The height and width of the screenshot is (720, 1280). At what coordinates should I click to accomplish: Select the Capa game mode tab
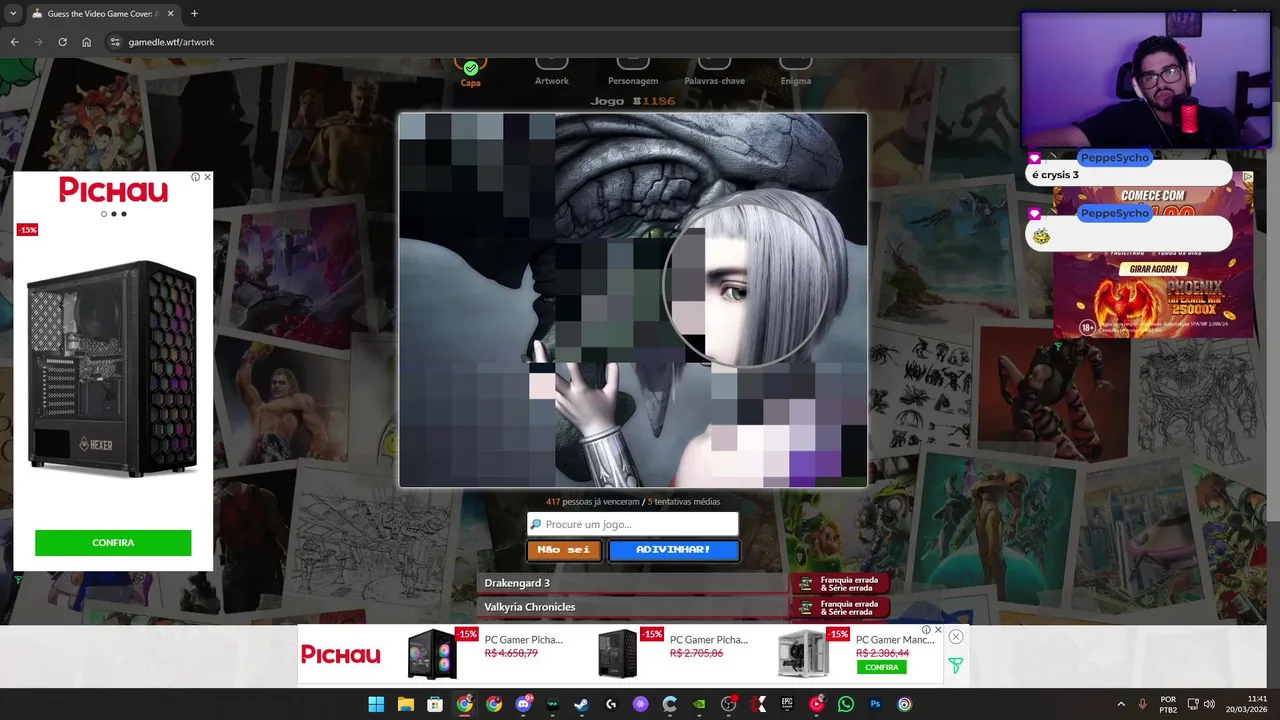pos(470,72)
